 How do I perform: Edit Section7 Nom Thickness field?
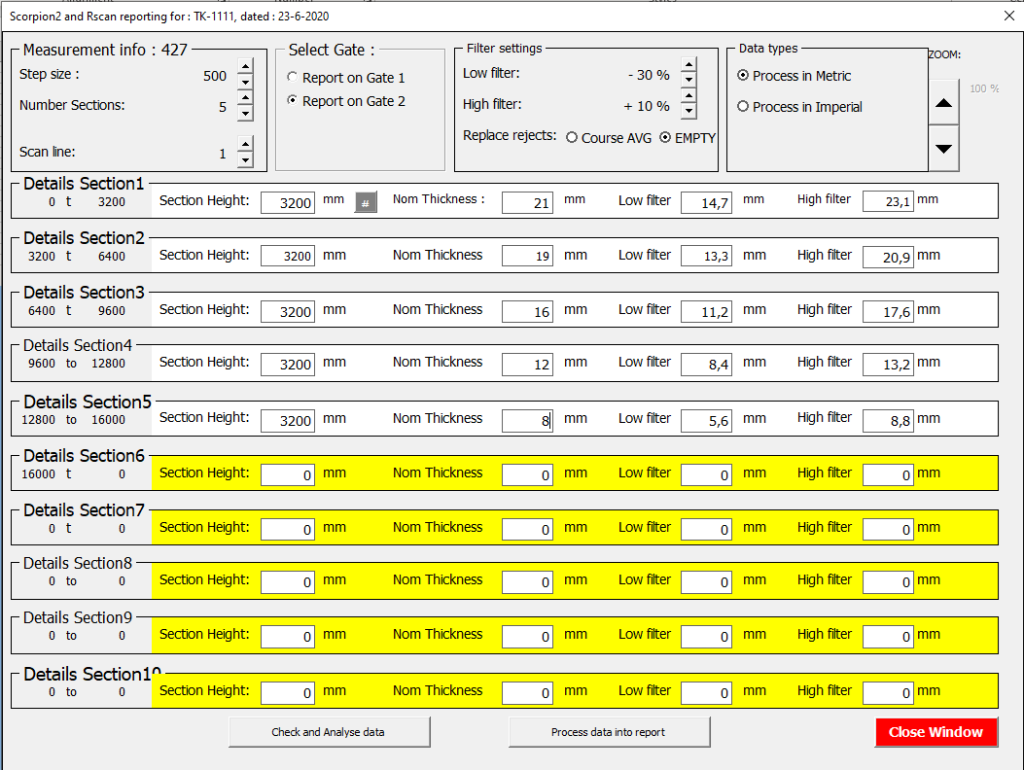528,530
